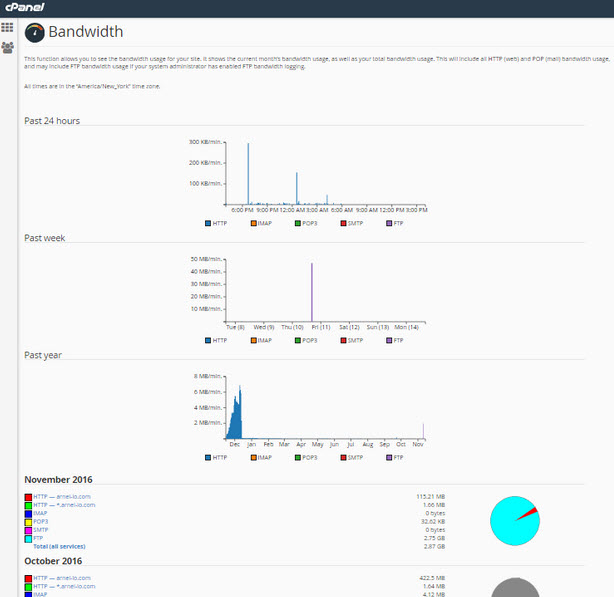Open the User Manager people icon
614x597 pixels.
click(7, 48)
